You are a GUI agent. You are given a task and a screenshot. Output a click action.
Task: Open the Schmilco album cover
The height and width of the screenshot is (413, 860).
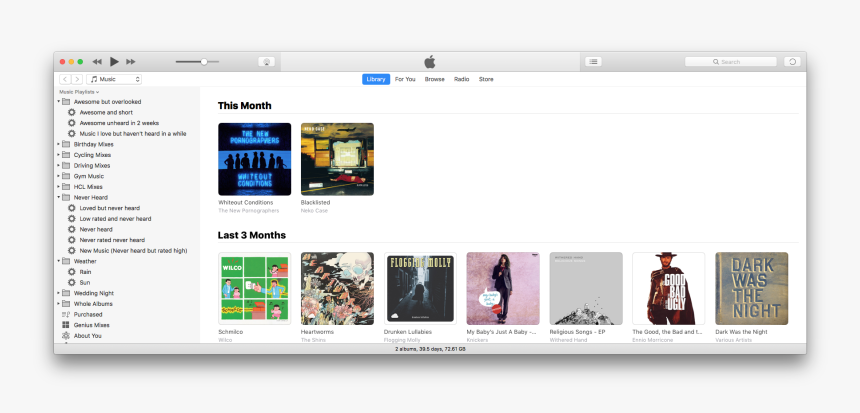tap(254, 288)
